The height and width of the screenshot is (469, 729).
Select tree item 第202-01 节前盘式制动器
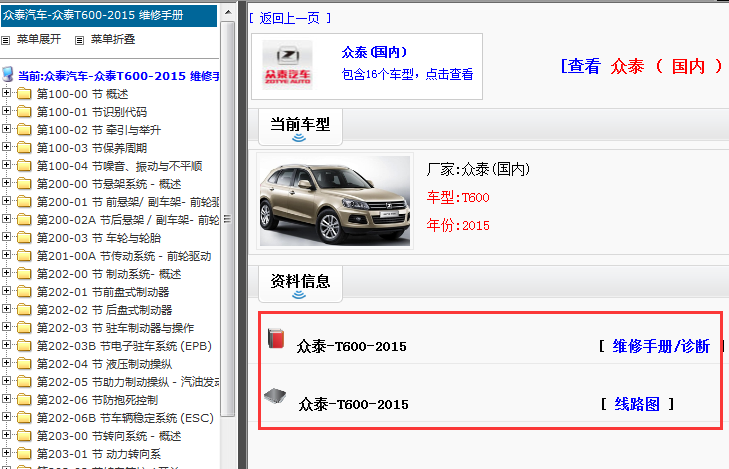click(103, 292)
